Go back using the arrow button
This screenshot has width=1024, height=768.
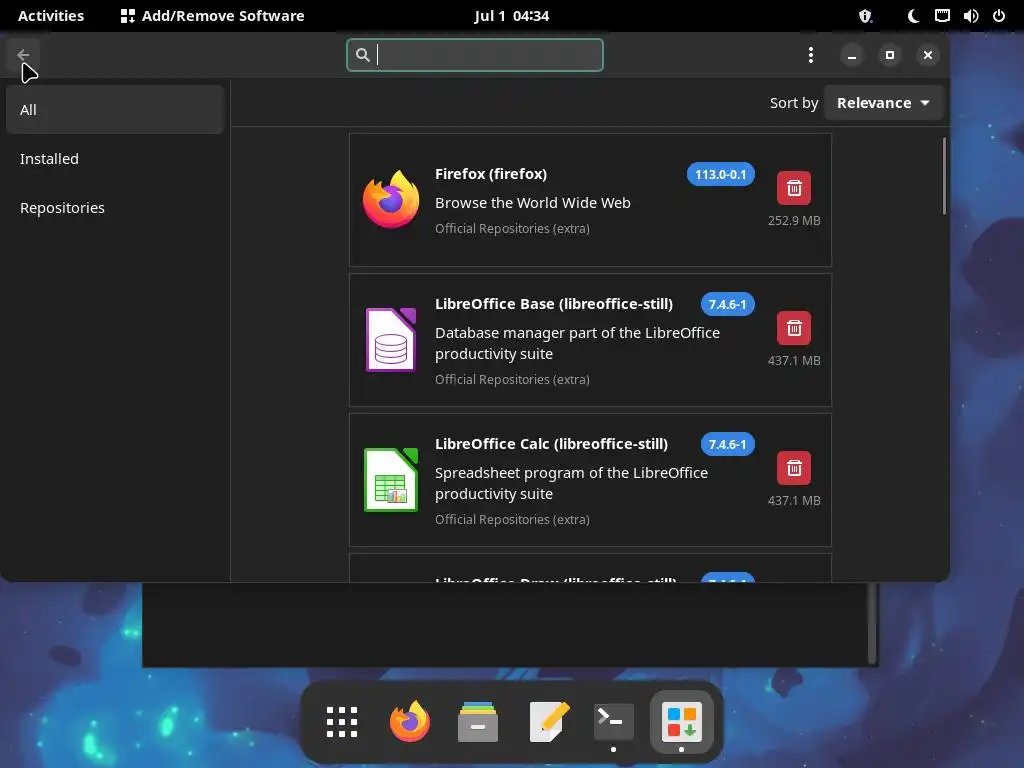tap(23, 55)
